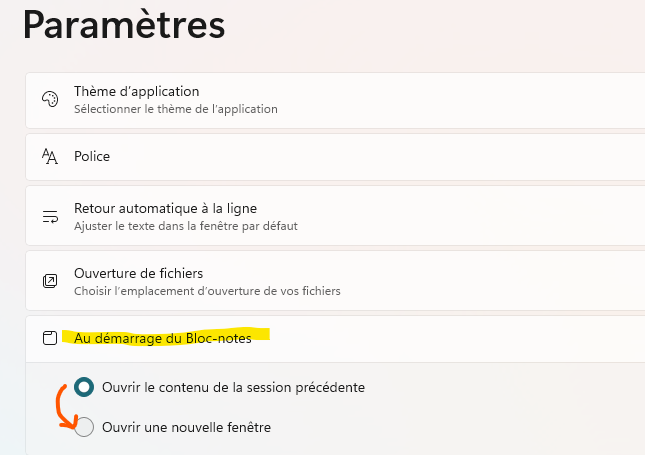Click the file opening arrow icon
Screen dimensions: 645x455
pyautogui.click(x=50, y=280)
